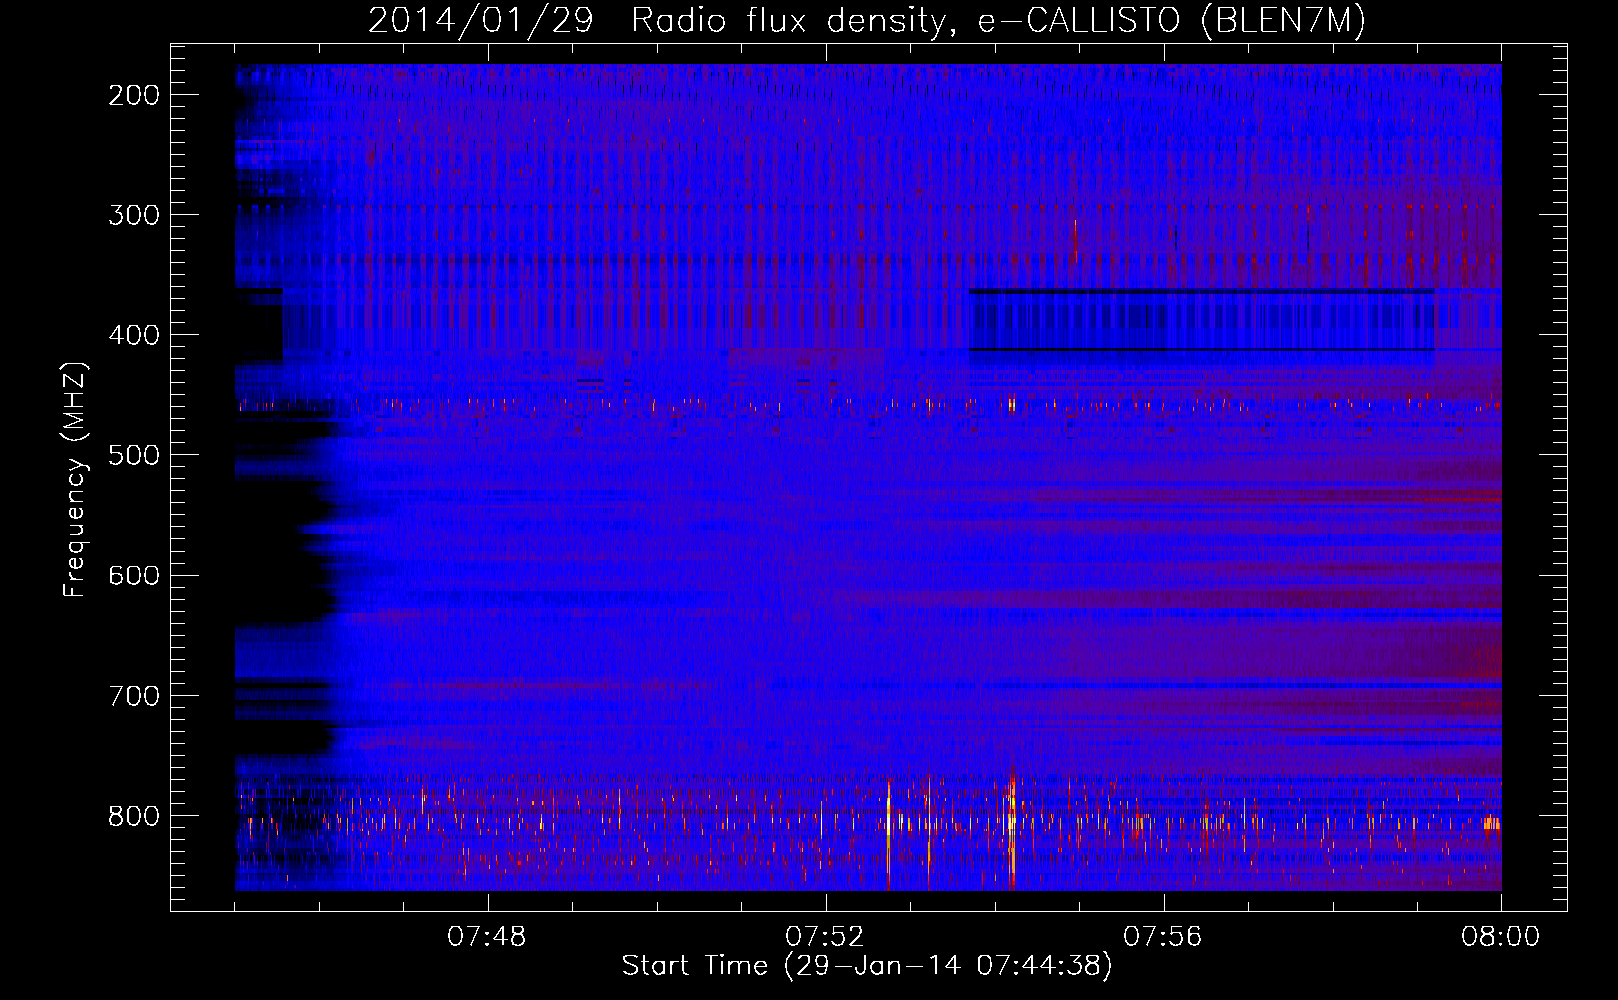
Task: Click the 'Start Time (29-Jan-14 07:44:38)' x-axis label
Action: point(867,966)
